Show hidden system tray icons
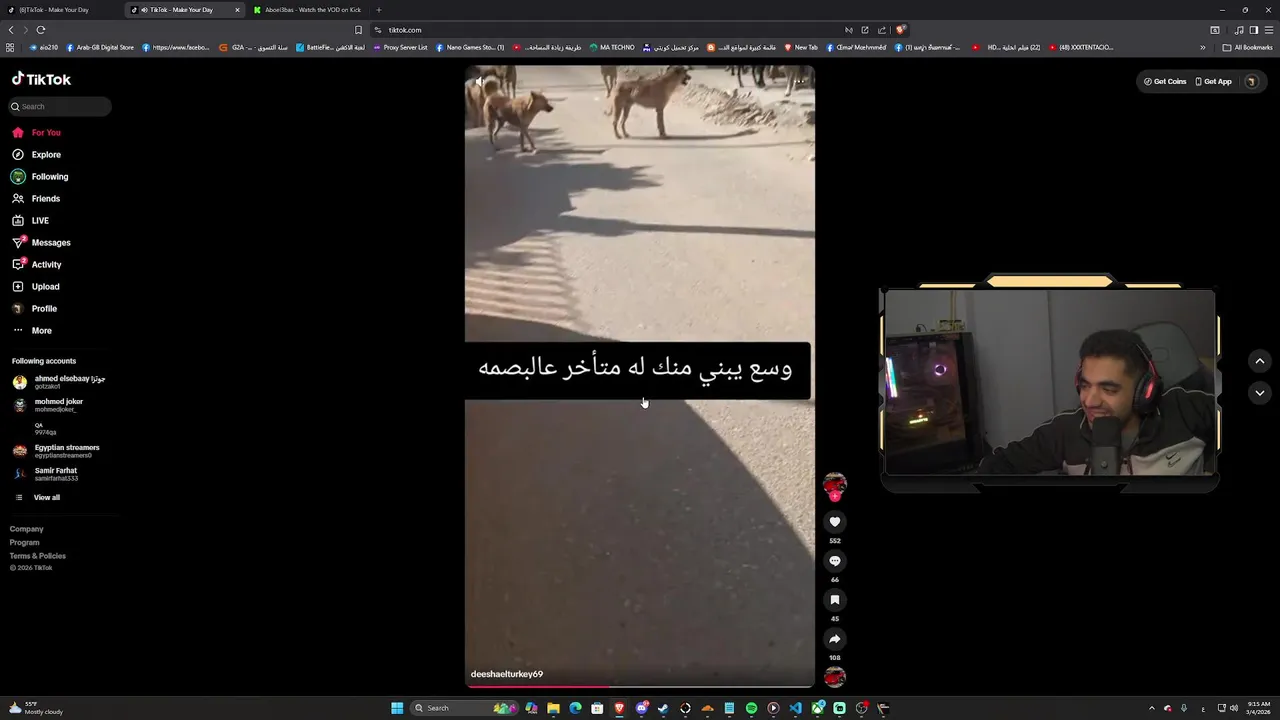Viewport: 1280px width, 720px height. click(x=1151, y=708)
